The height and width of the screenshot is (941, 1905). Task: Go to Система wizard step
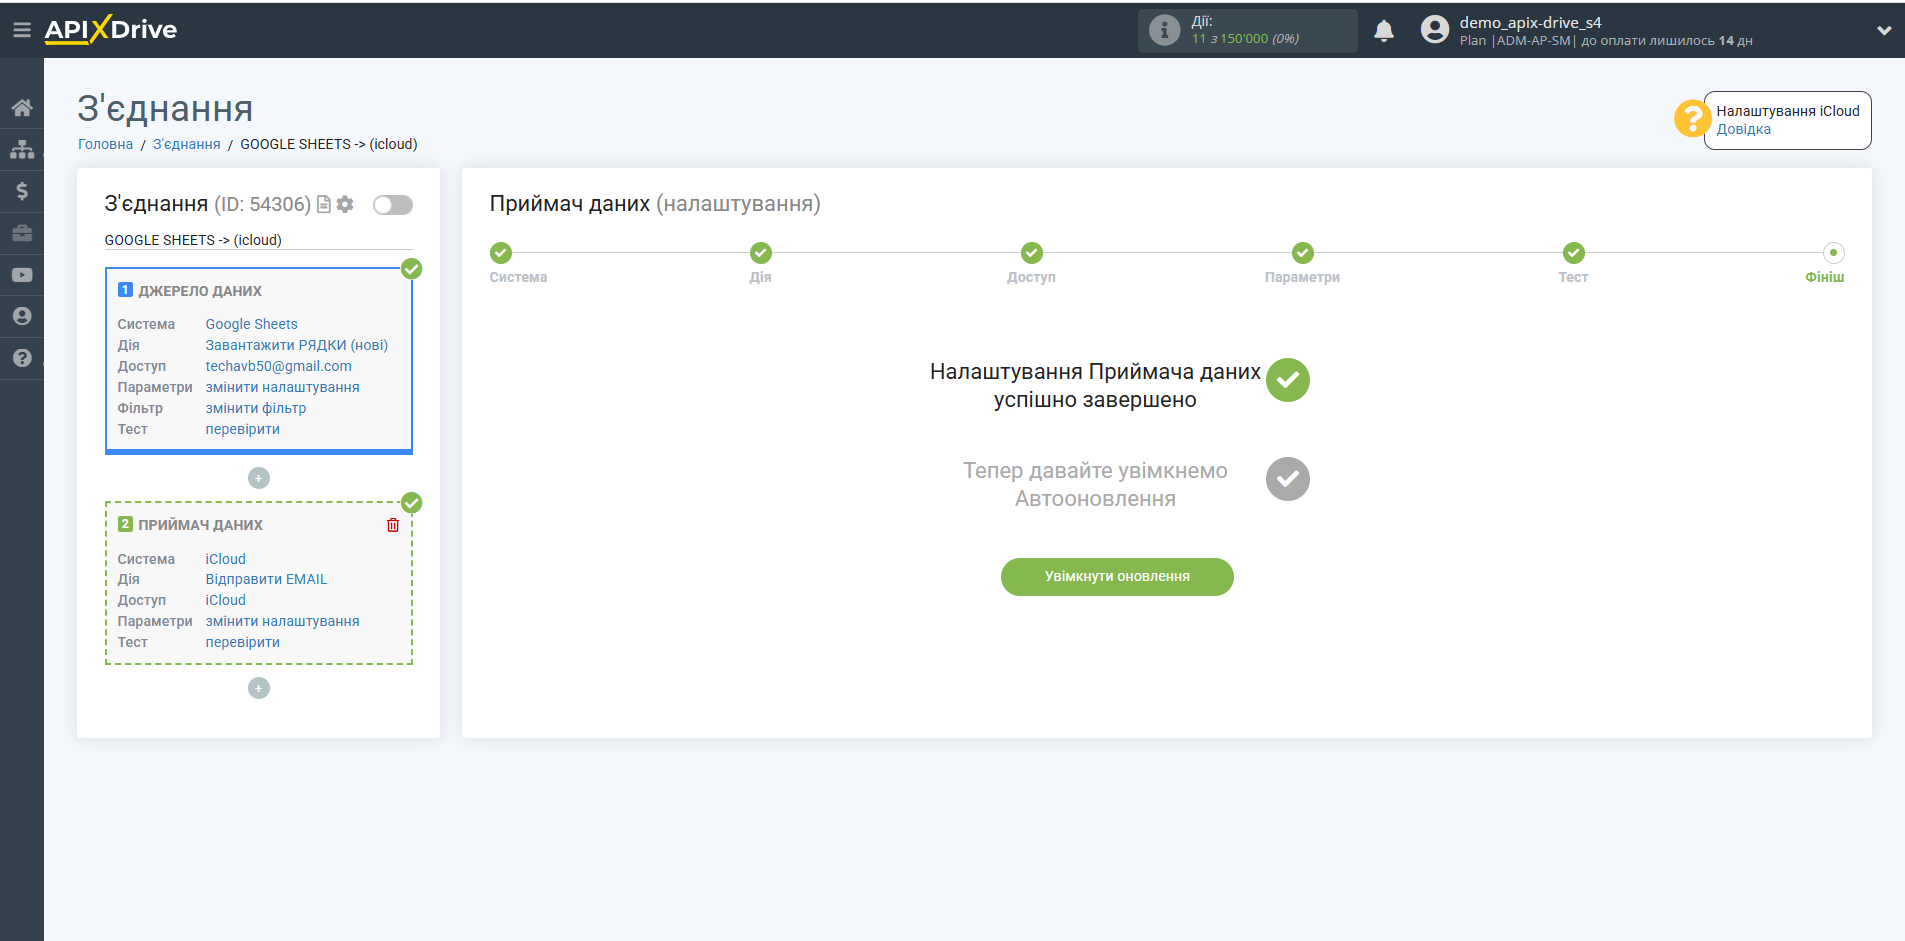501,253
